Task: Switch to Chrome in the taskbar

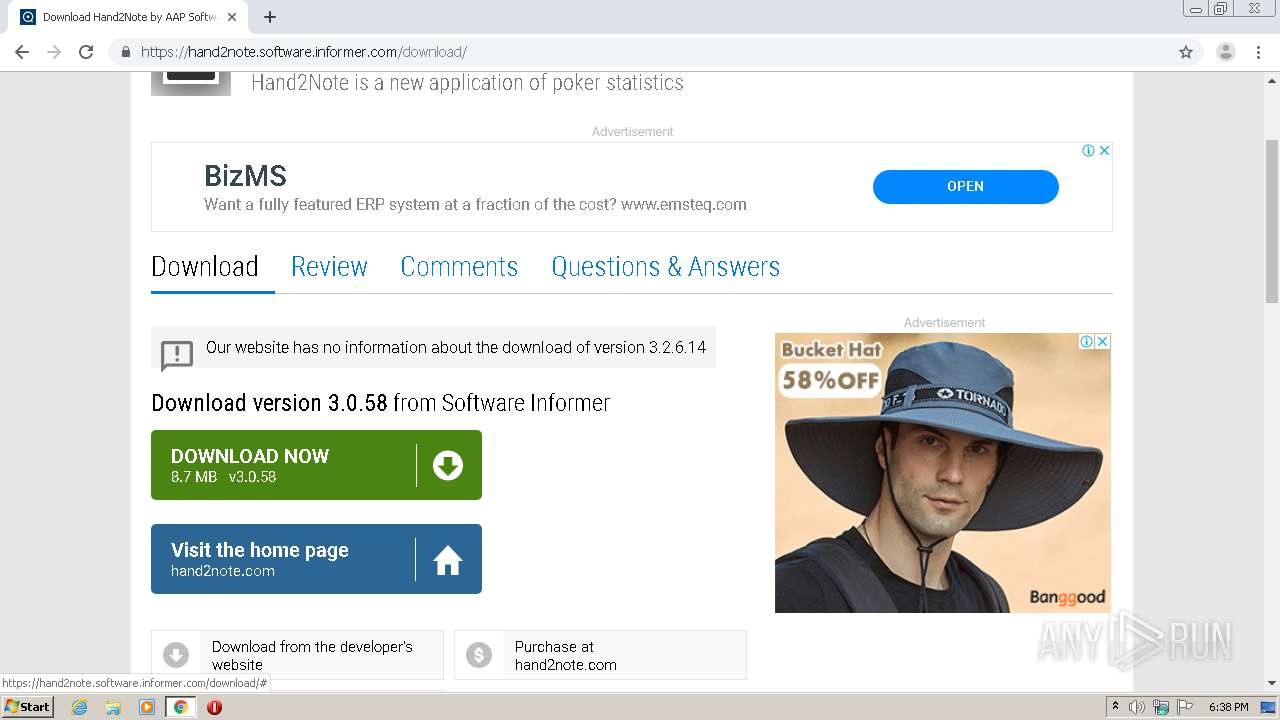Action: tap(181, 707)
